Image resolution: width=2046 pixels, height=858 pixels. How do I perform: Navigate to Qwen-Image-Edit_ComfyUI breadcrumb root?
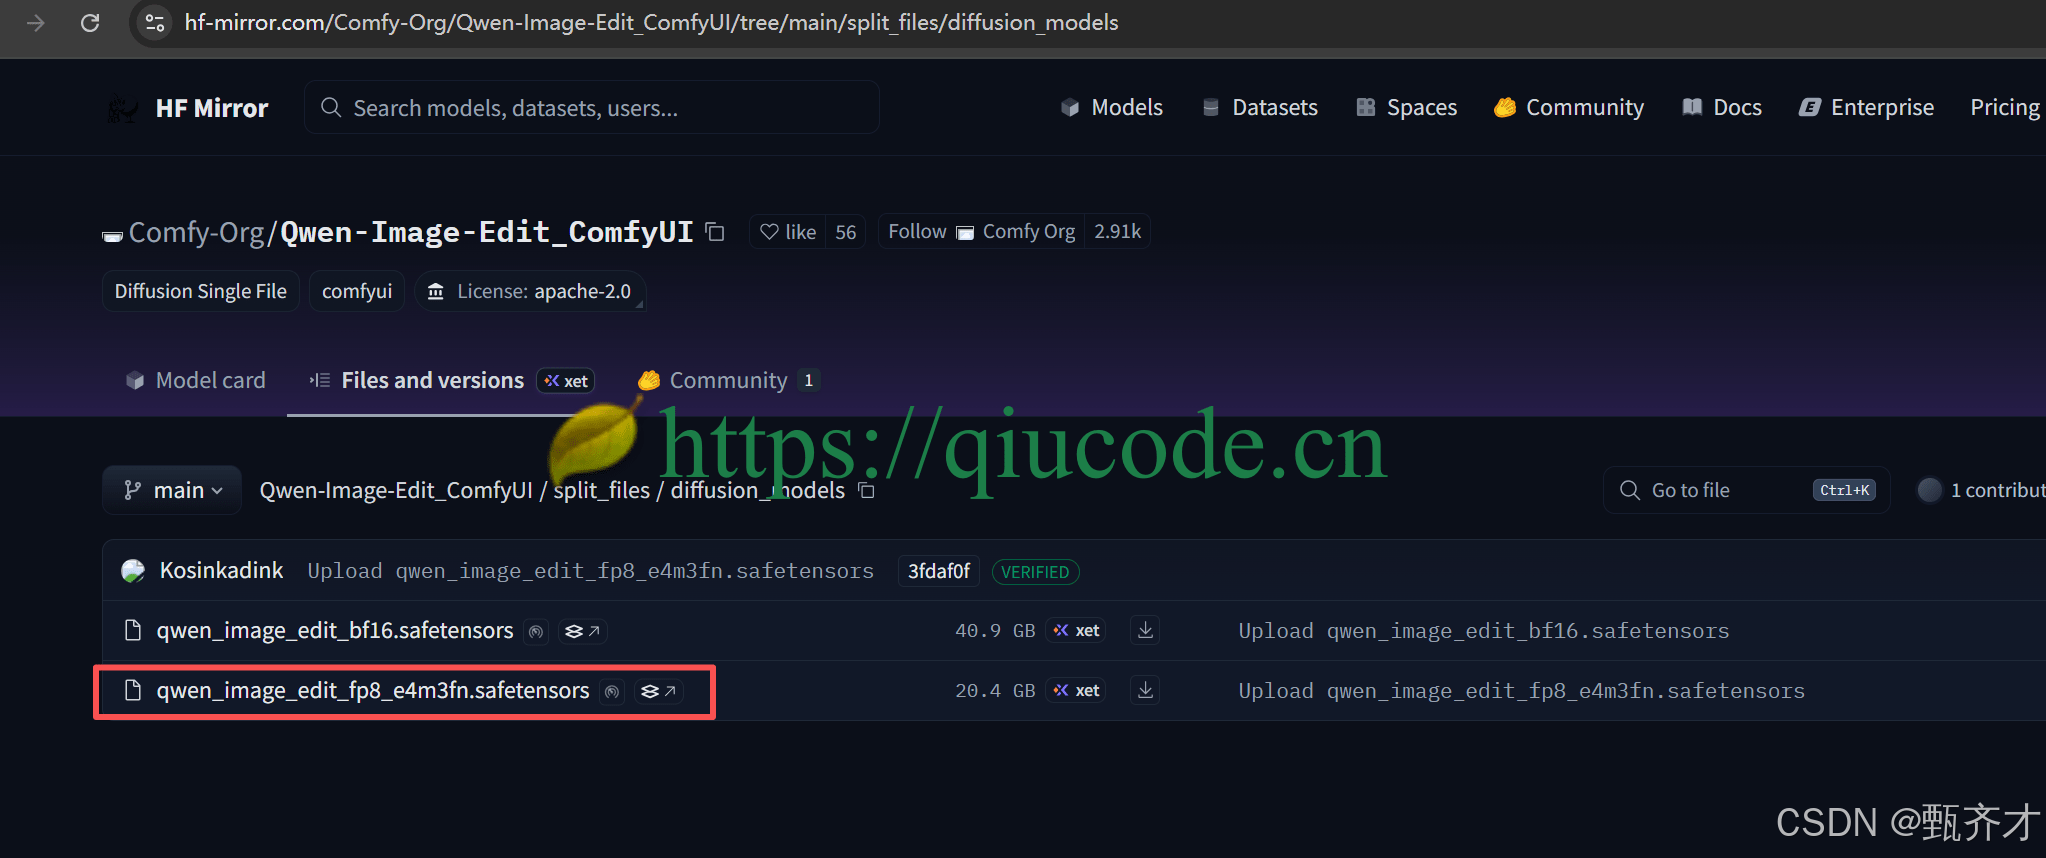click(x=396, y=490)
